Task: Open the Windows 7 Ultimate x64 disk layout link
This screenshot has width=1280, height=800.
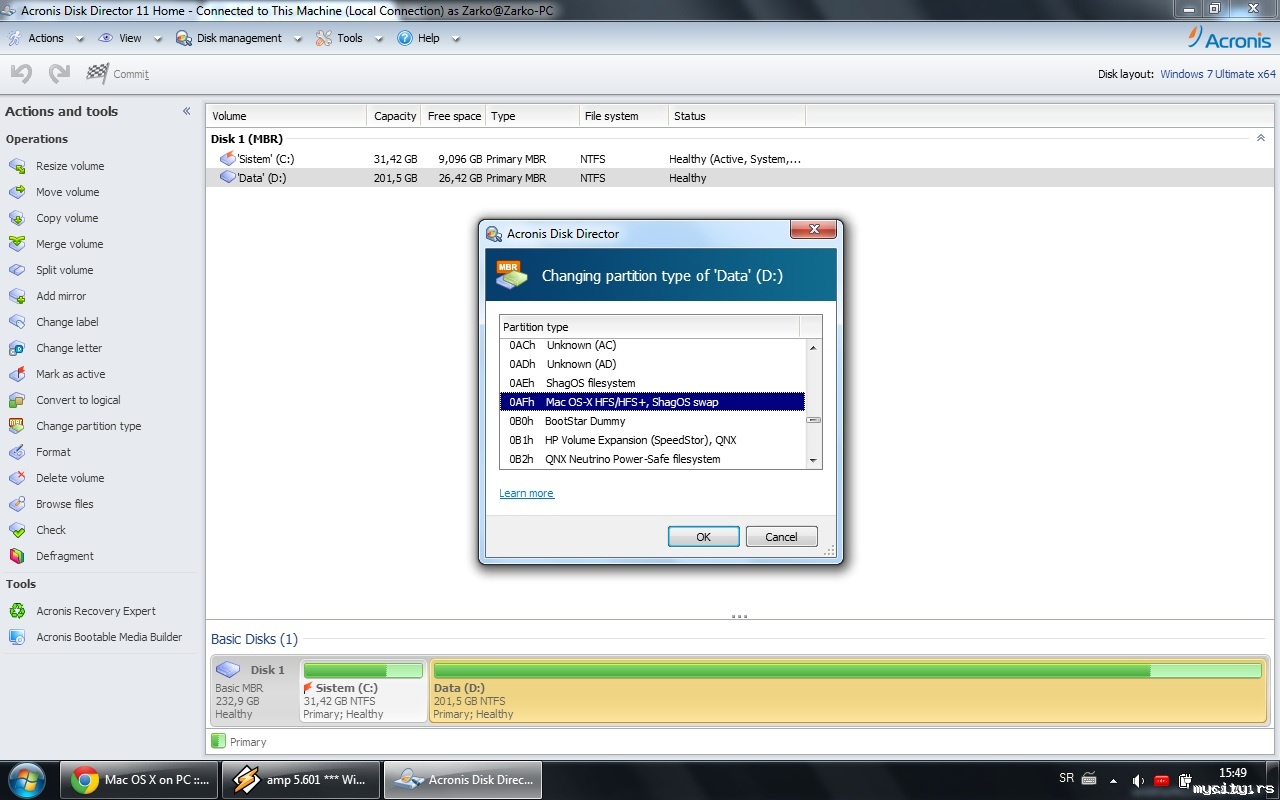Action: (x=1218, y=74)
